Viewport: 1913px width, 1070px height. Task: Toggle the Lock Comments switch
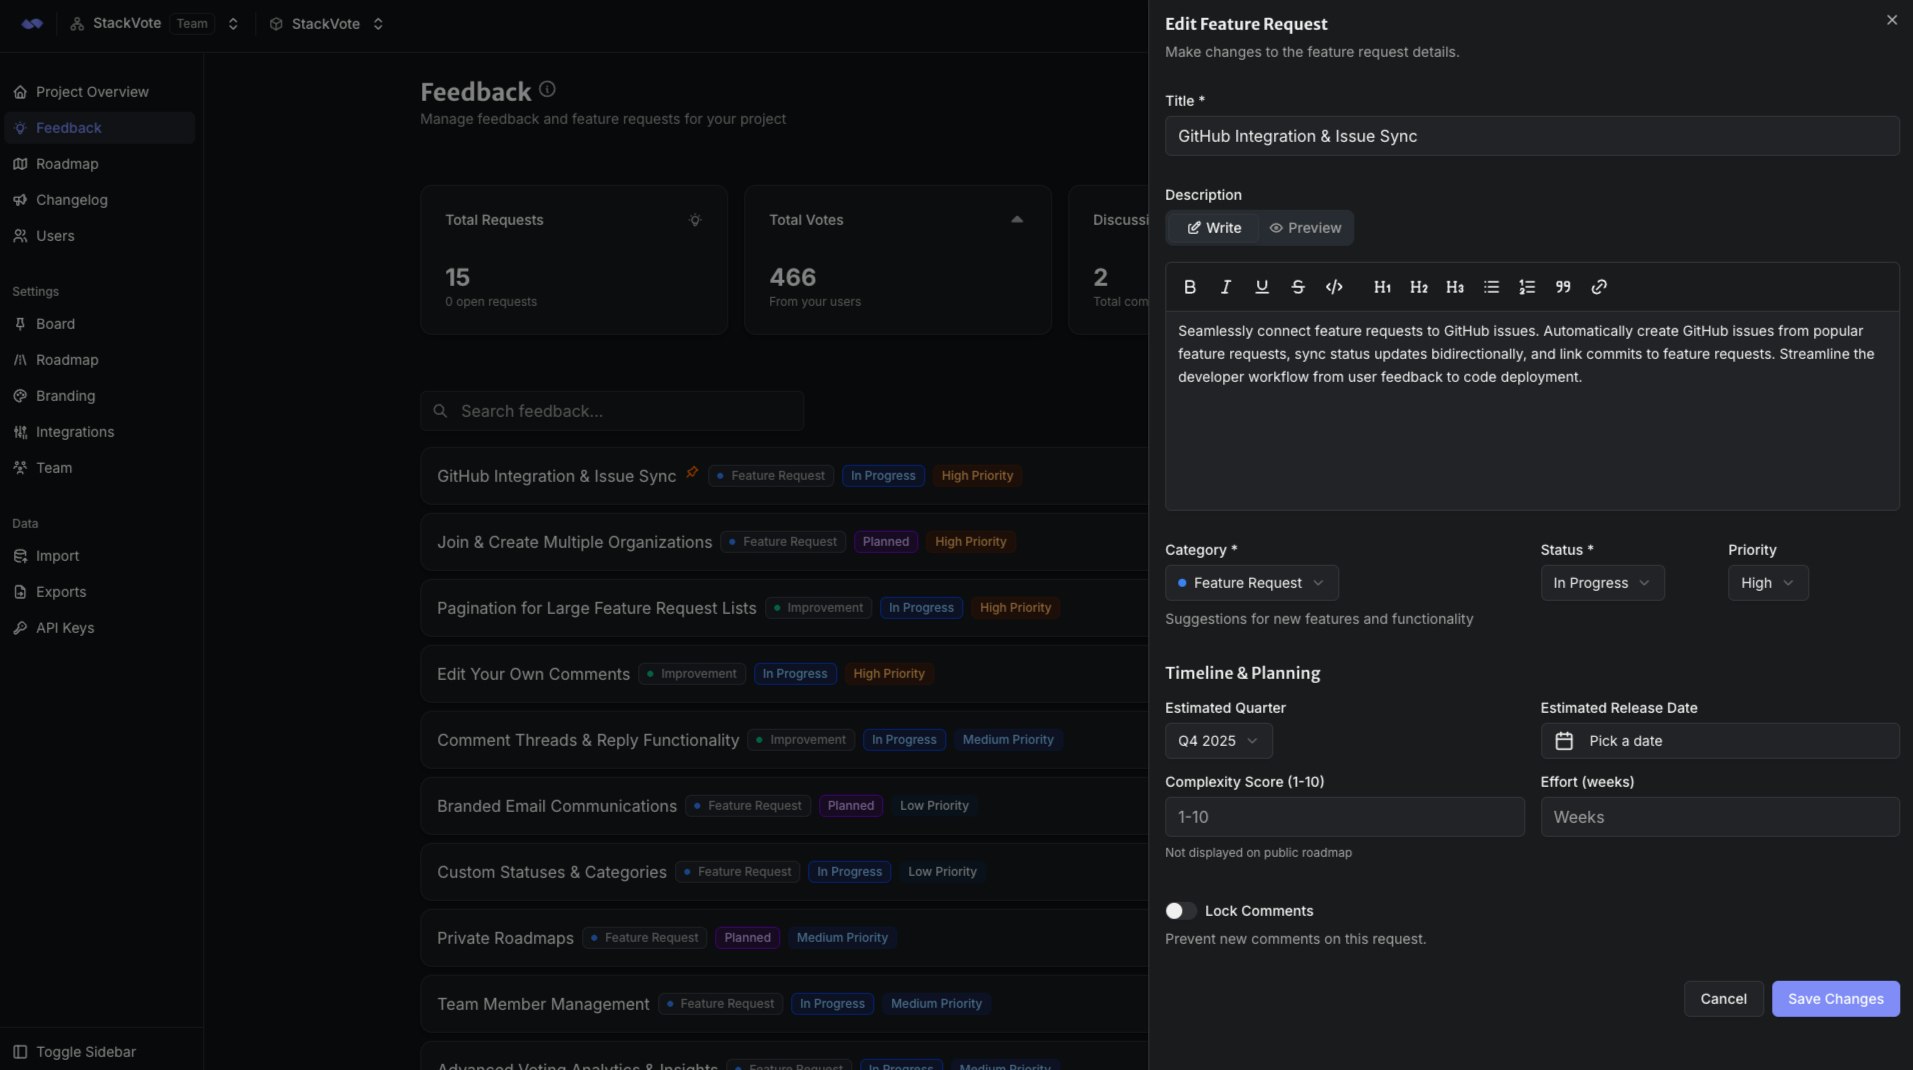pyautogui.click(x=1180, y=911)
